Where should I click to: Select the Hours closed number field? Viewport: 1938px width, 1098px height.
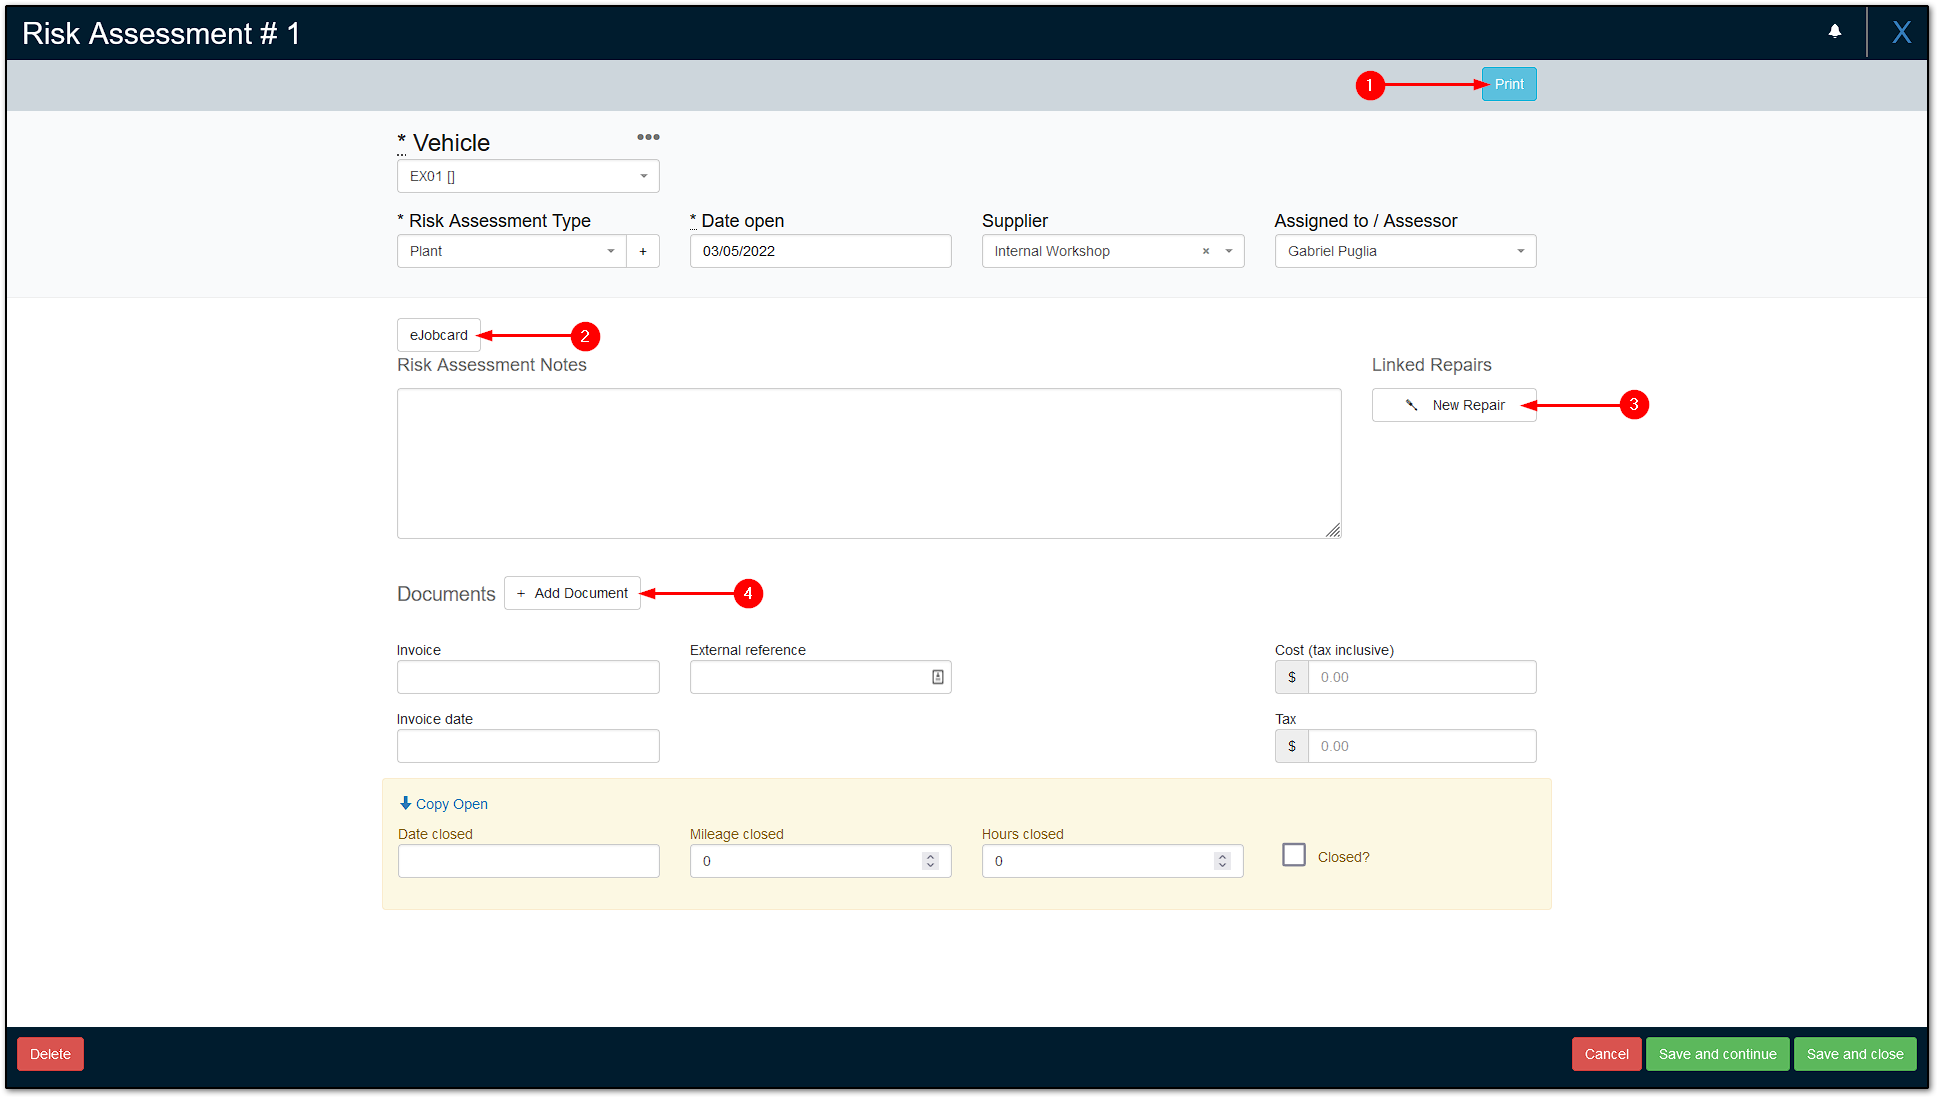(1112, 861)
